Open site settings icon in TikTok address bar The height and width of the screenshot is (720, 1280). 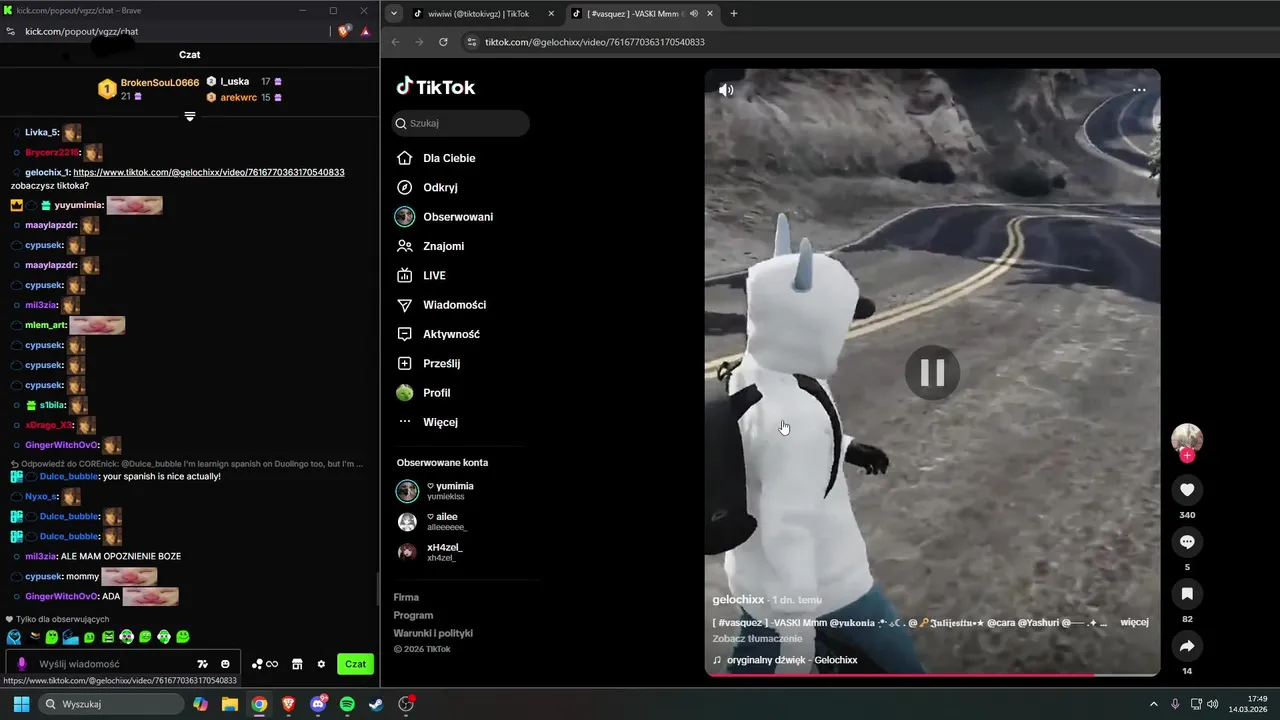(x=472, y=42)
